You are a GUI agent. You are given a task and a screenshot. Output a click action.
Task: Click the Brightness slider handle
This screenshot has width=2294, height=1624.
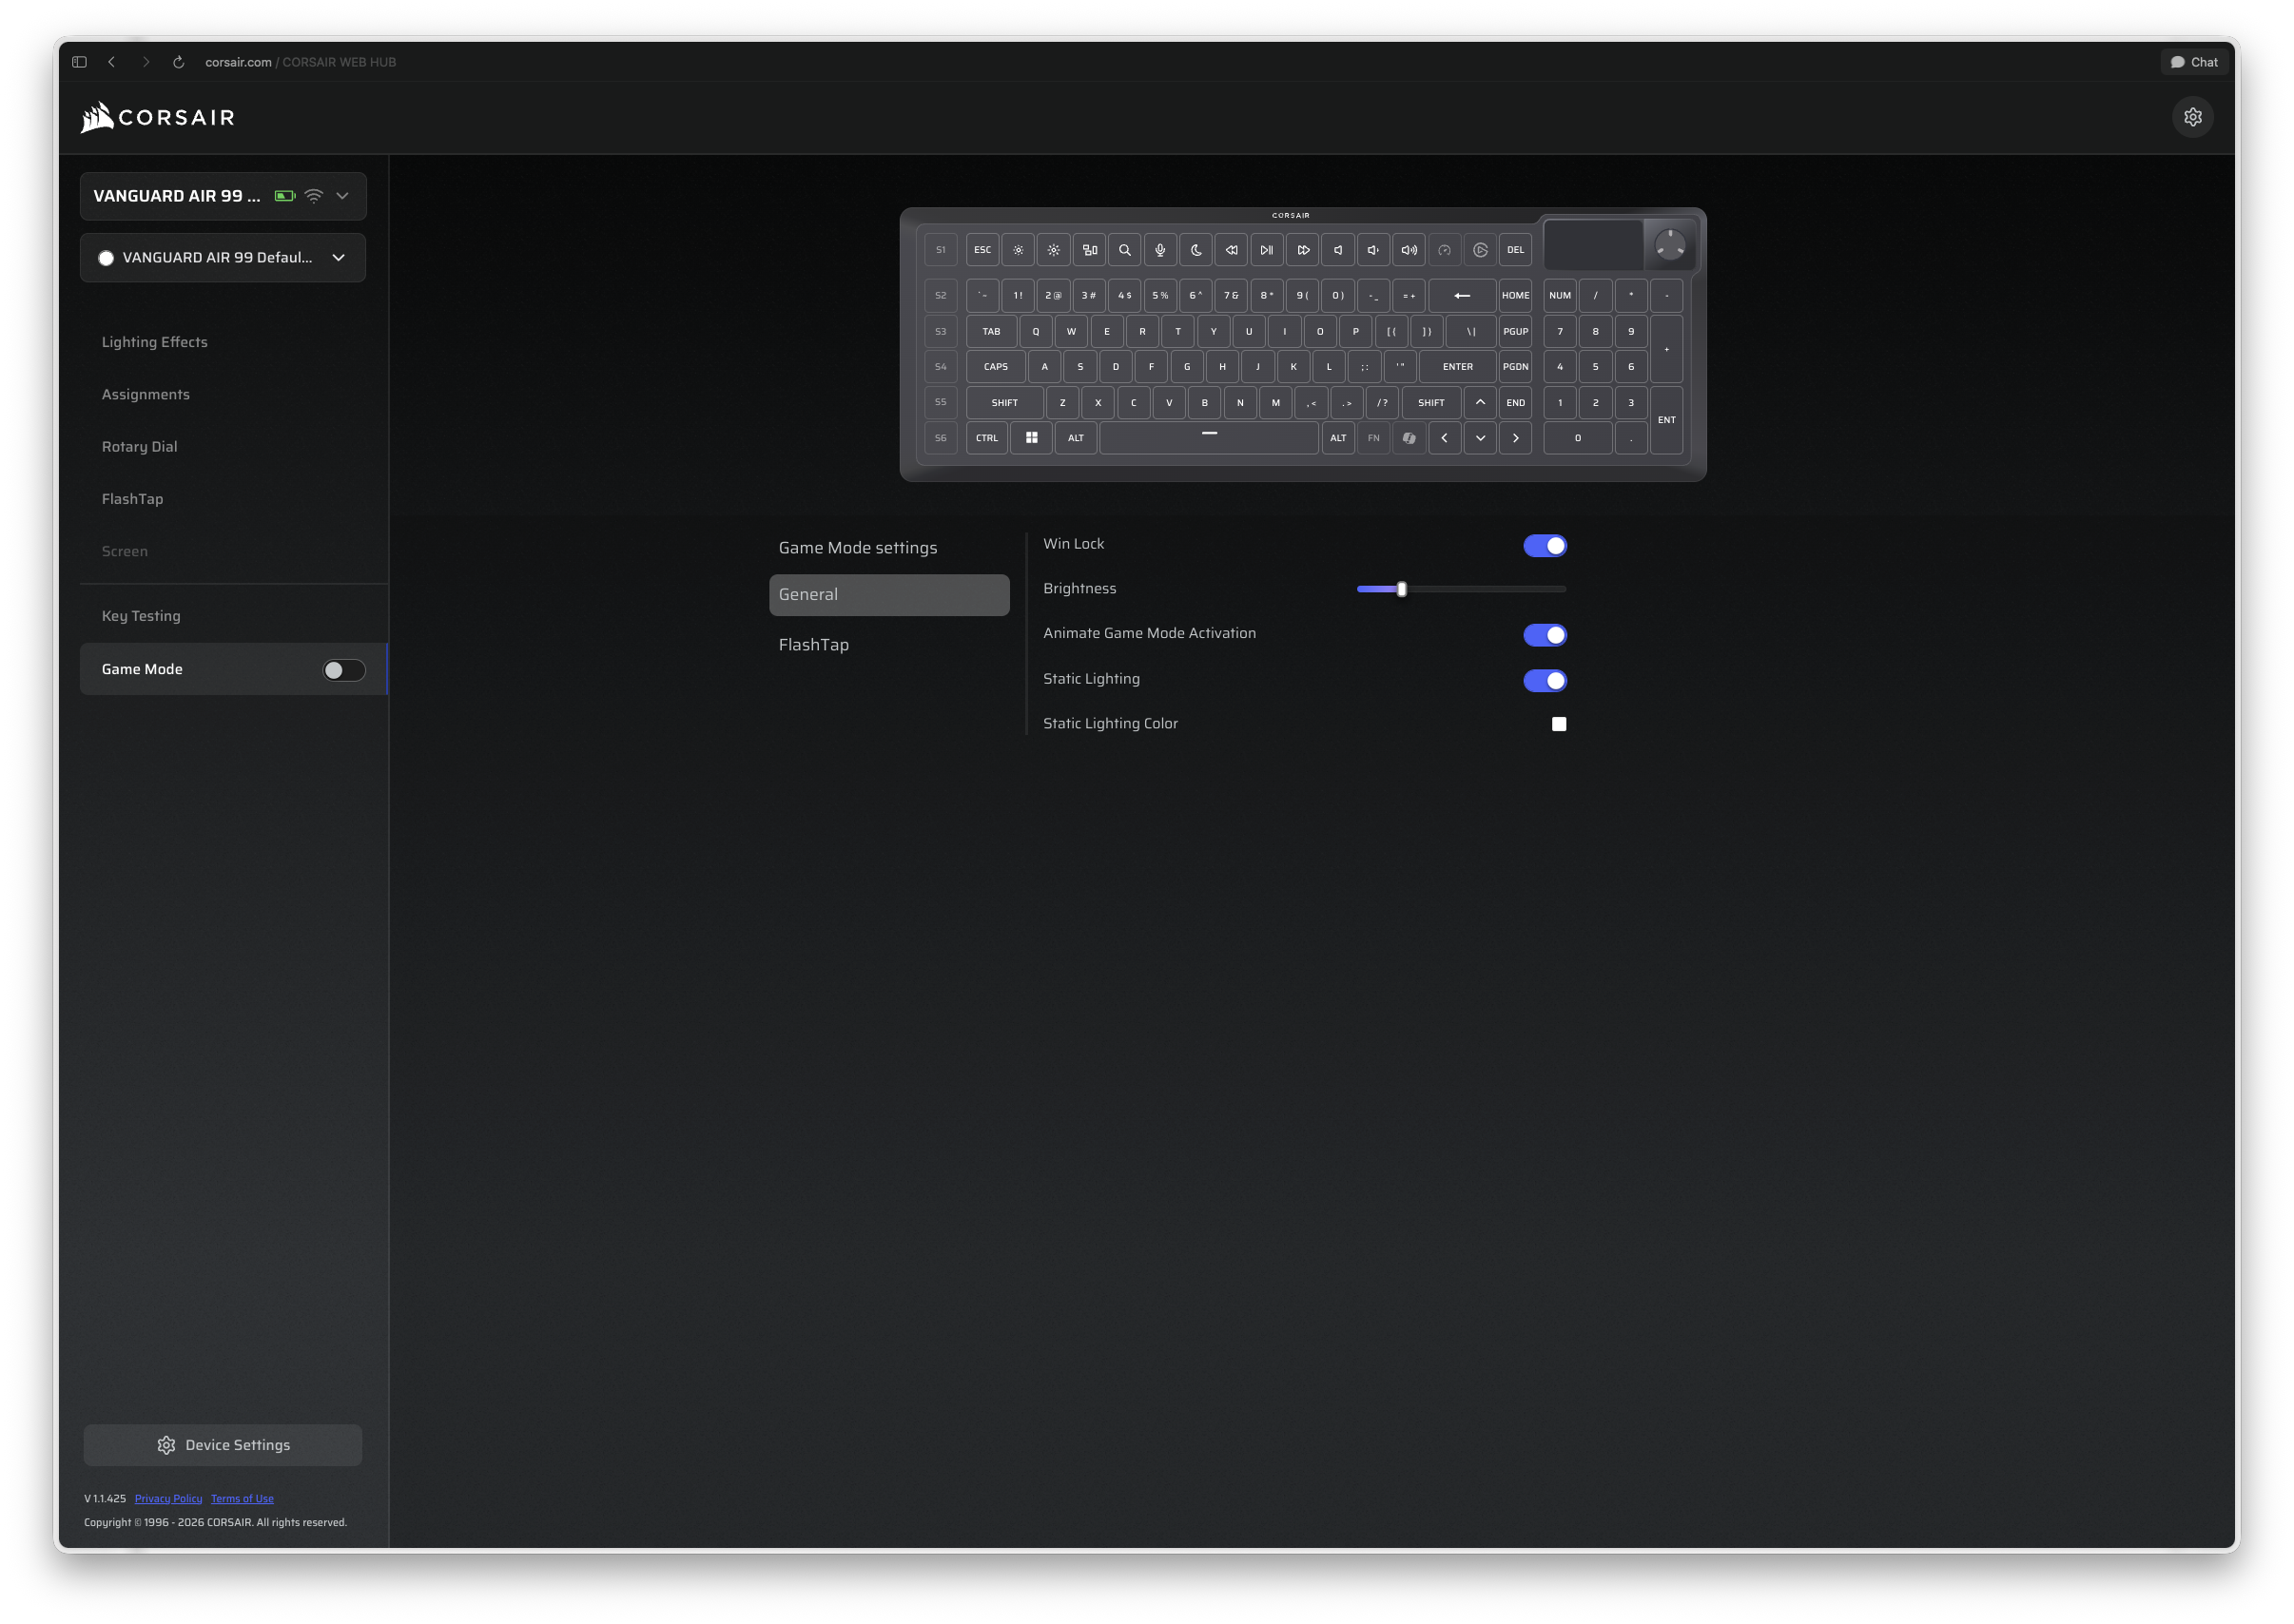[x=1401, y=589]
